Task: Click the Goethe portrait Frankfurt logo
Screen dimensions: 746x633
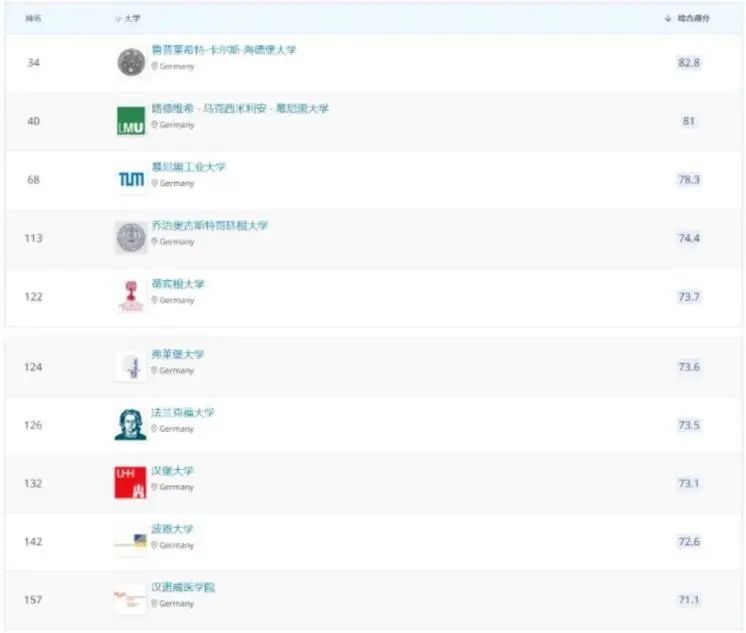Action: (130, 425)
